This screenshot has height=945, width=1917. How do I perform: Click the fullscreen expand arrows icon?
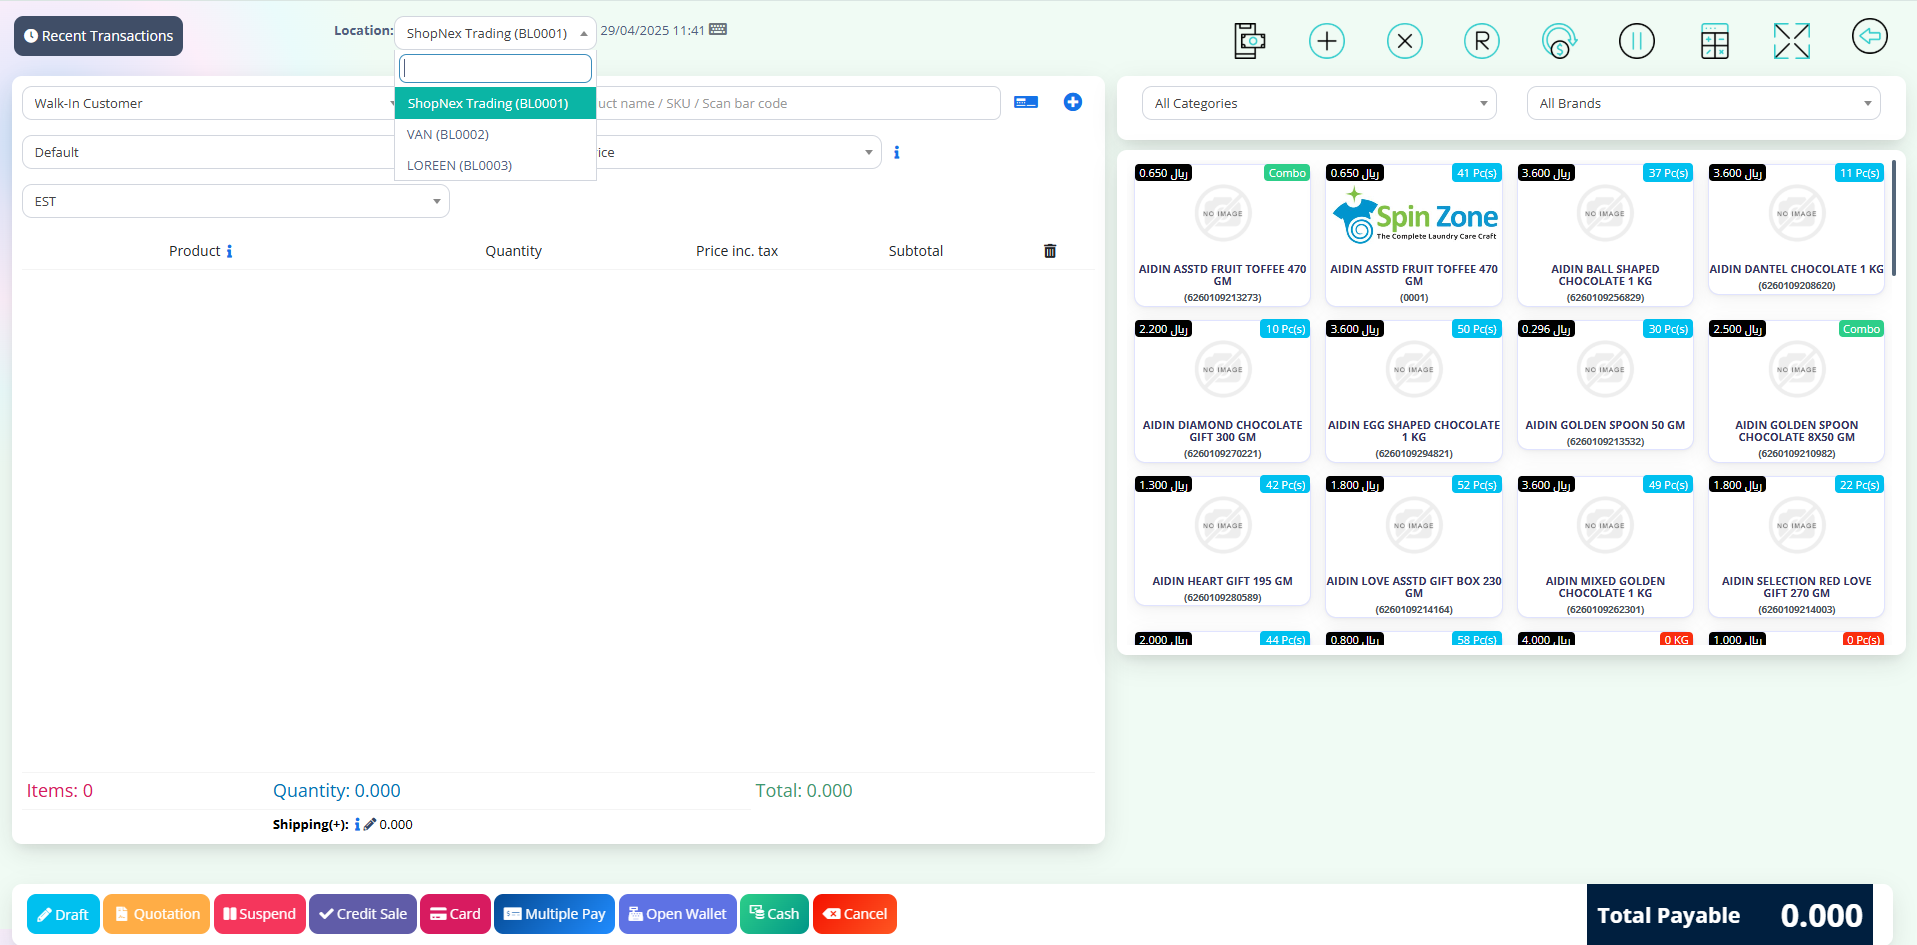[x=1791, y=41]
